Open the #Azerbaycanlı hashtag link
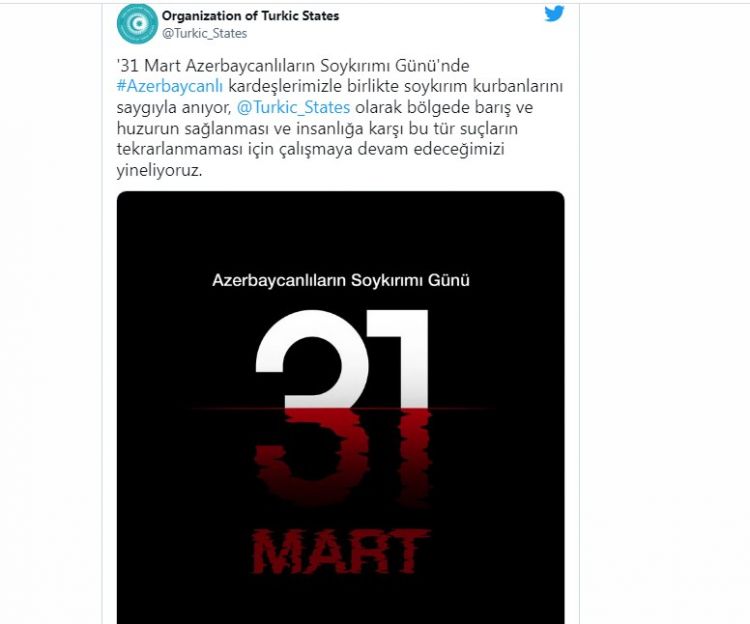This screenshot has height=624, width=750. point(170,87)
